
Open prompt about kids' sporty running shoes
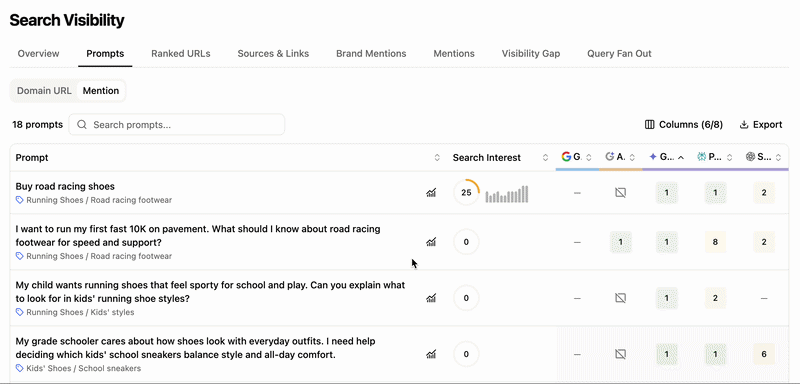210,292
